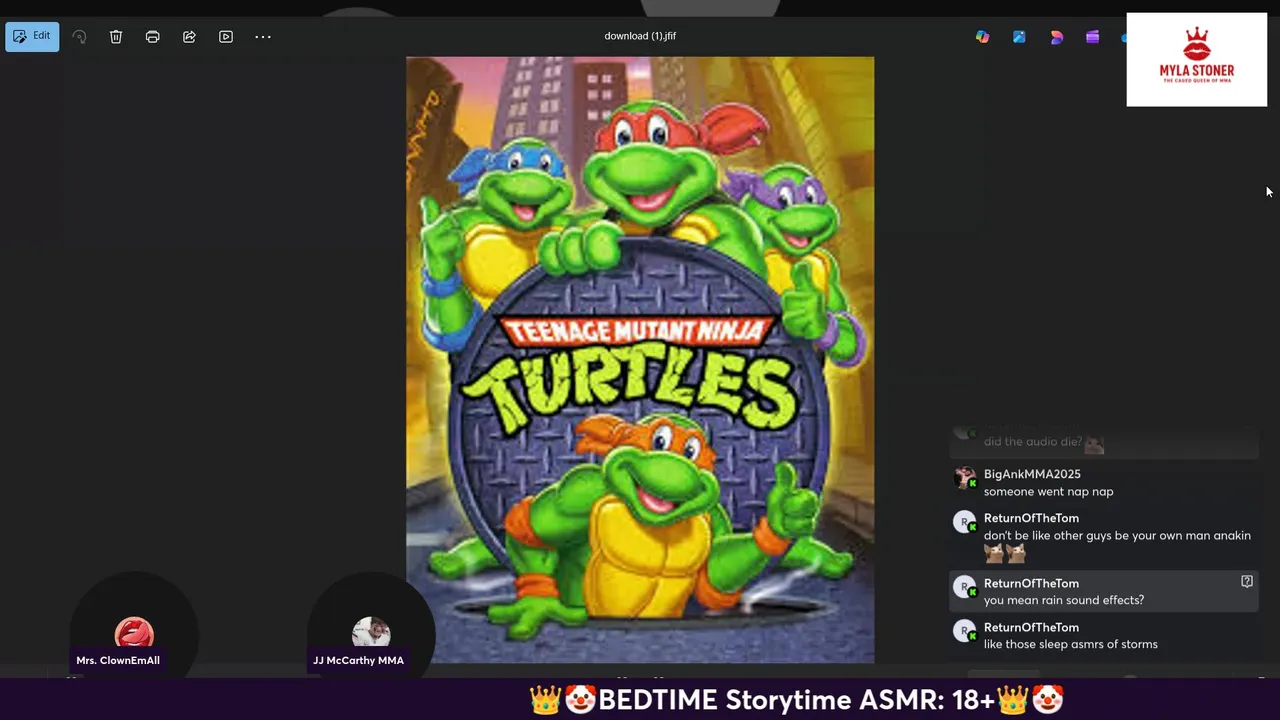Click the Myla Stoner logo overlay
Viewport: 1280px width, 720px height.
pyautogui.click(x=1197, y=59)
